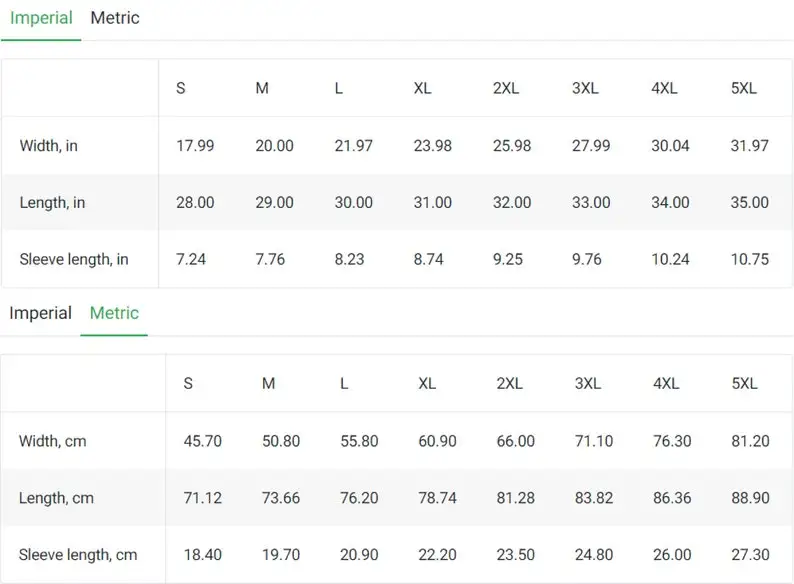Screen dimensions: 794x584
Task: Select the "Length, cm" row label
Action: click(57, 498)
